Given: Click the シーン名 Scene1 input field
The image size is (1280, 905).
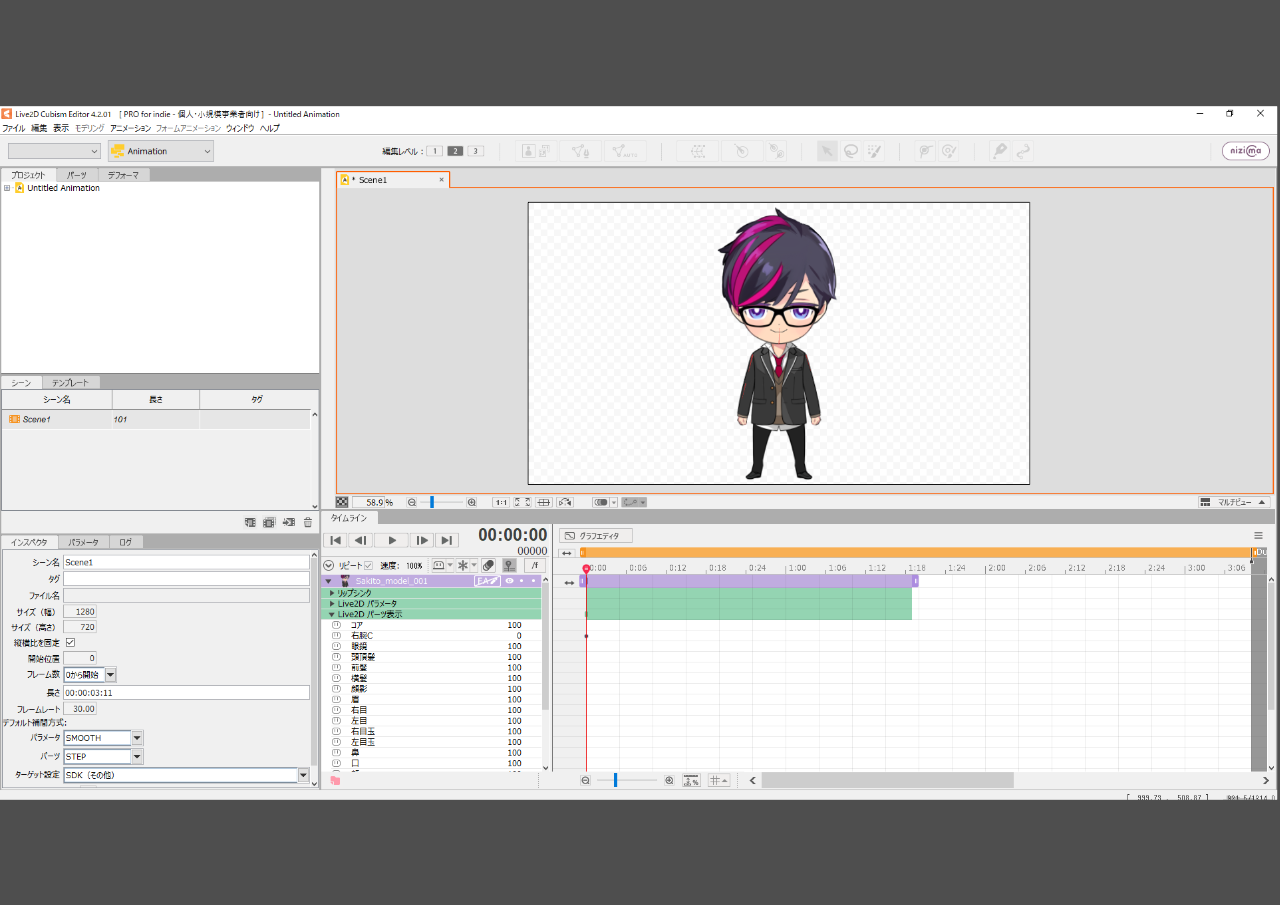Looking at the screenshot, I should pos(186,562).
